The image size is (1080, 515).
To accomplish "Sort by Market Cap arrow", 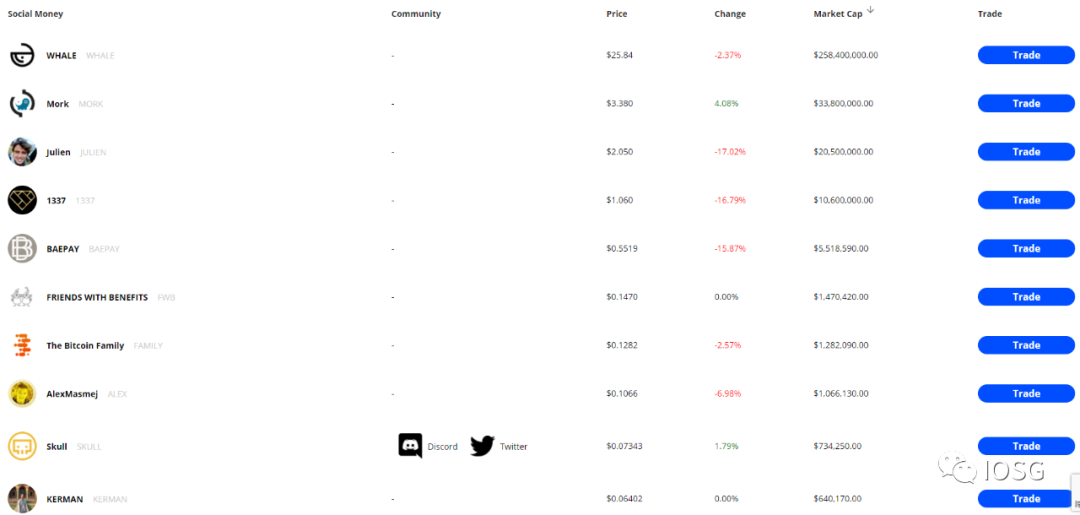I will tap(871, 10).
